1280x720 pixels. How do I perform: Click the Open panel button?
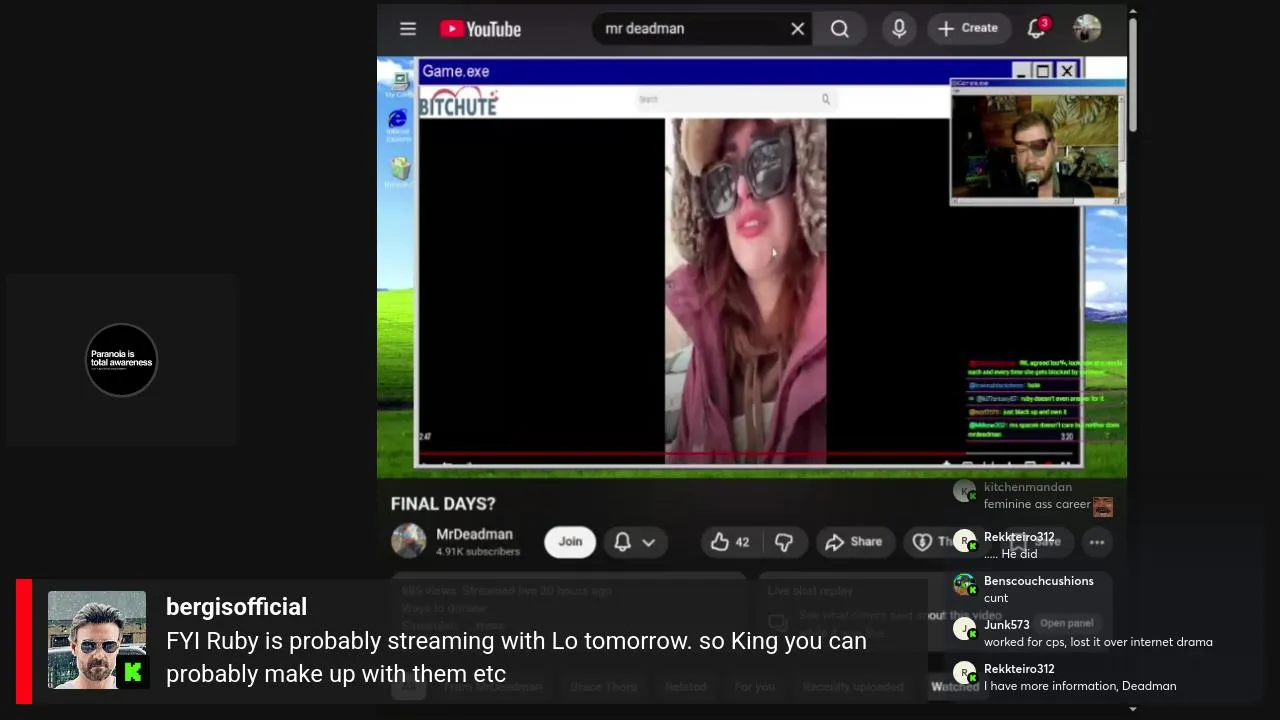pos(1067,623)
